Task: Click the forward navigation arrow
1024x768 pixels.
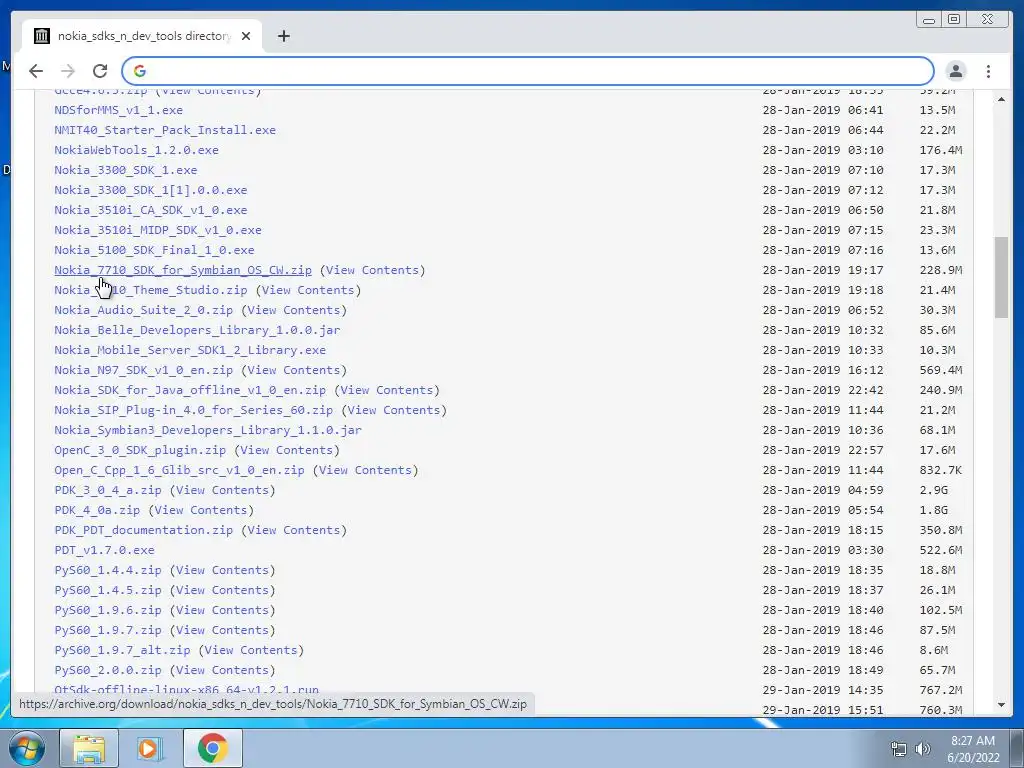Action: pos(68,71)
